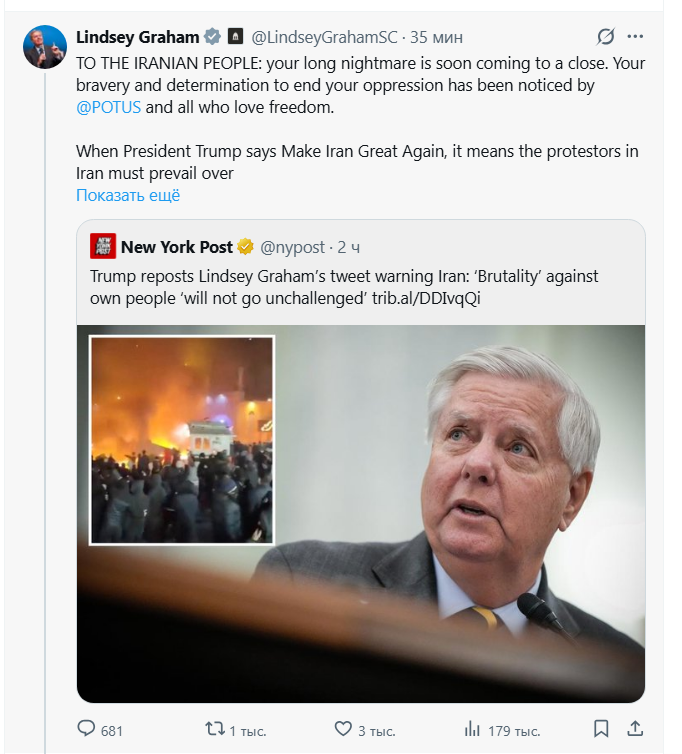The image size is (682, 754).
Task: Open the @LindseyGrahamSC handle link
Action: click(x=323, y=37)
